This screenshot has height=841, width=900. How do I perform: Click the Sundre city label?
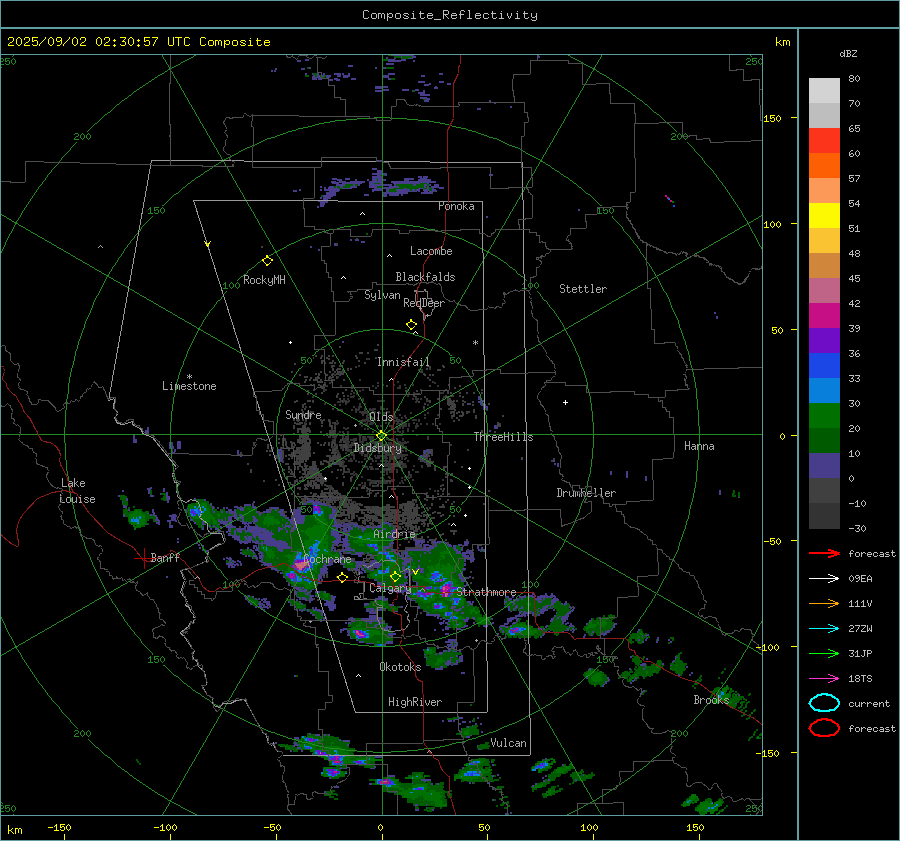coord(303,415)
